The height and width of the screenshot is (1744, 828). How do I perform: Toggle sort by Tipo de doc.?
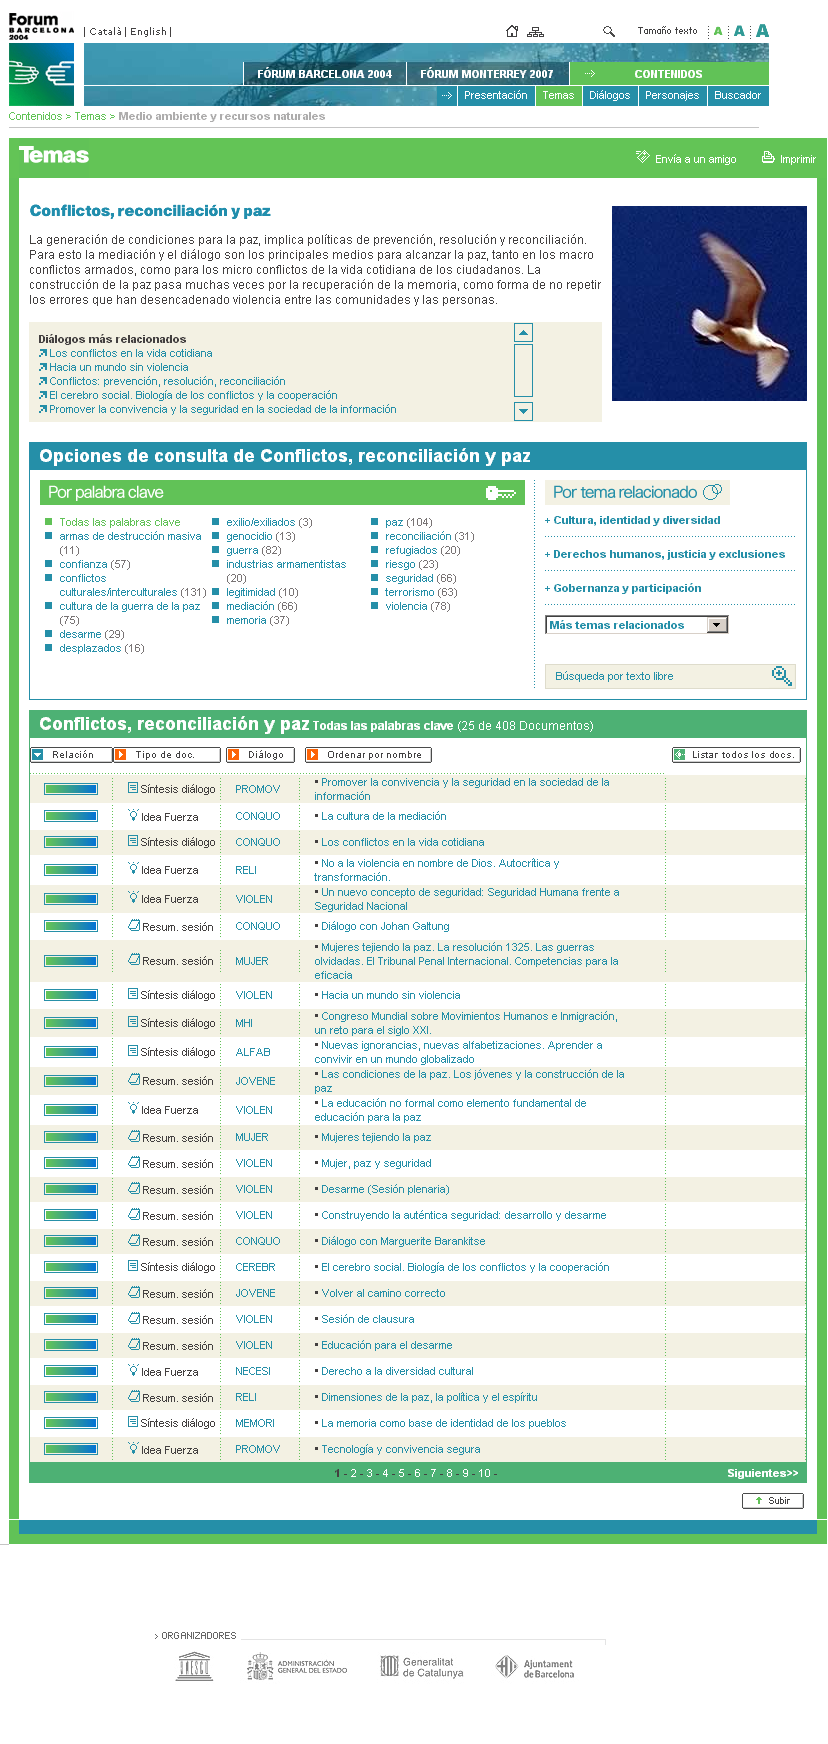[x=167, y=755]
